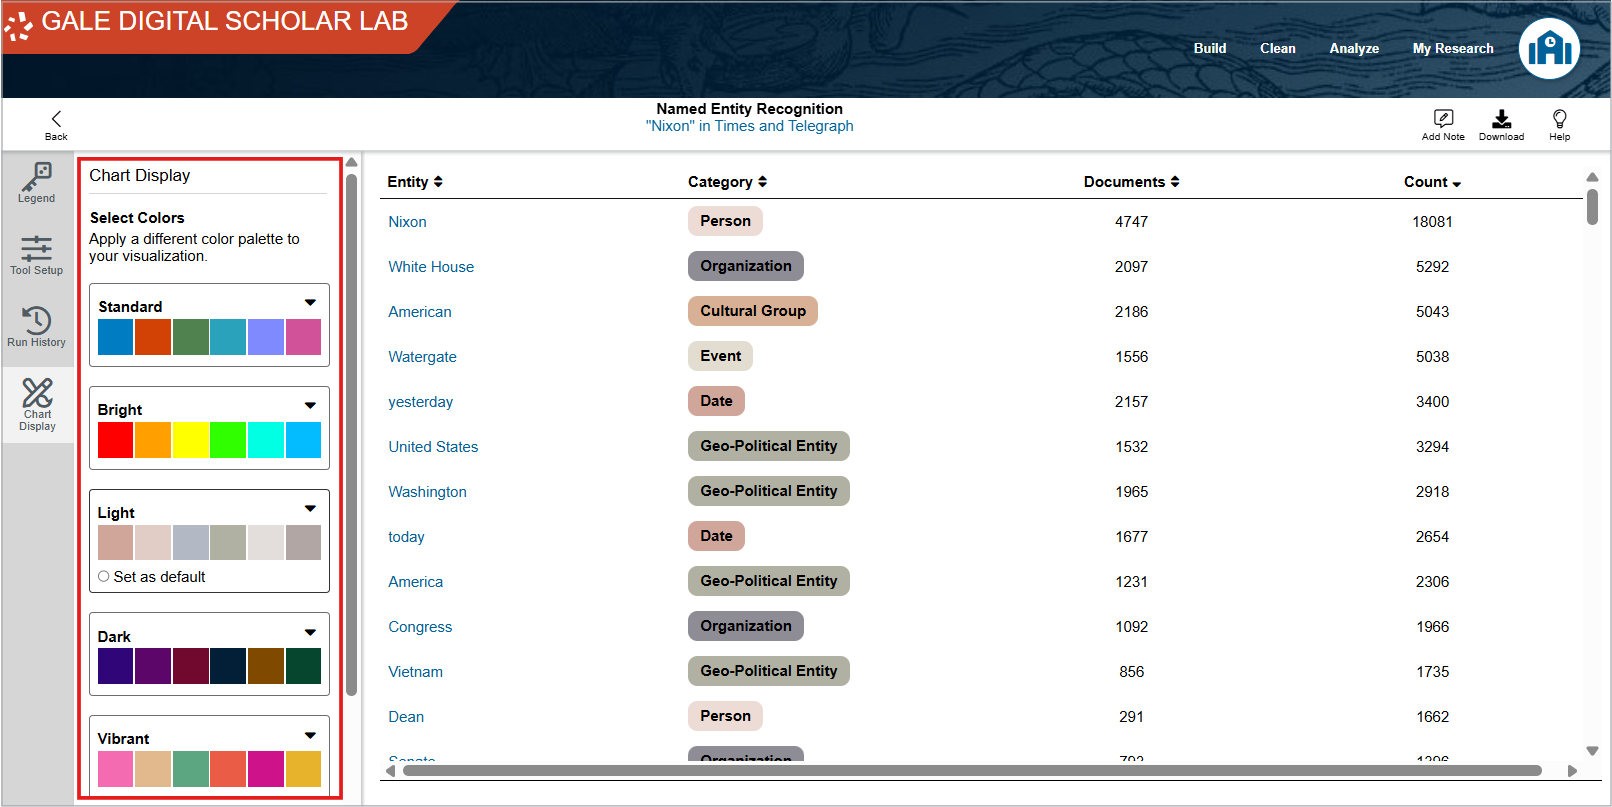Open the Build menu
This screenshot has height=807, width=1612.
1210,48
